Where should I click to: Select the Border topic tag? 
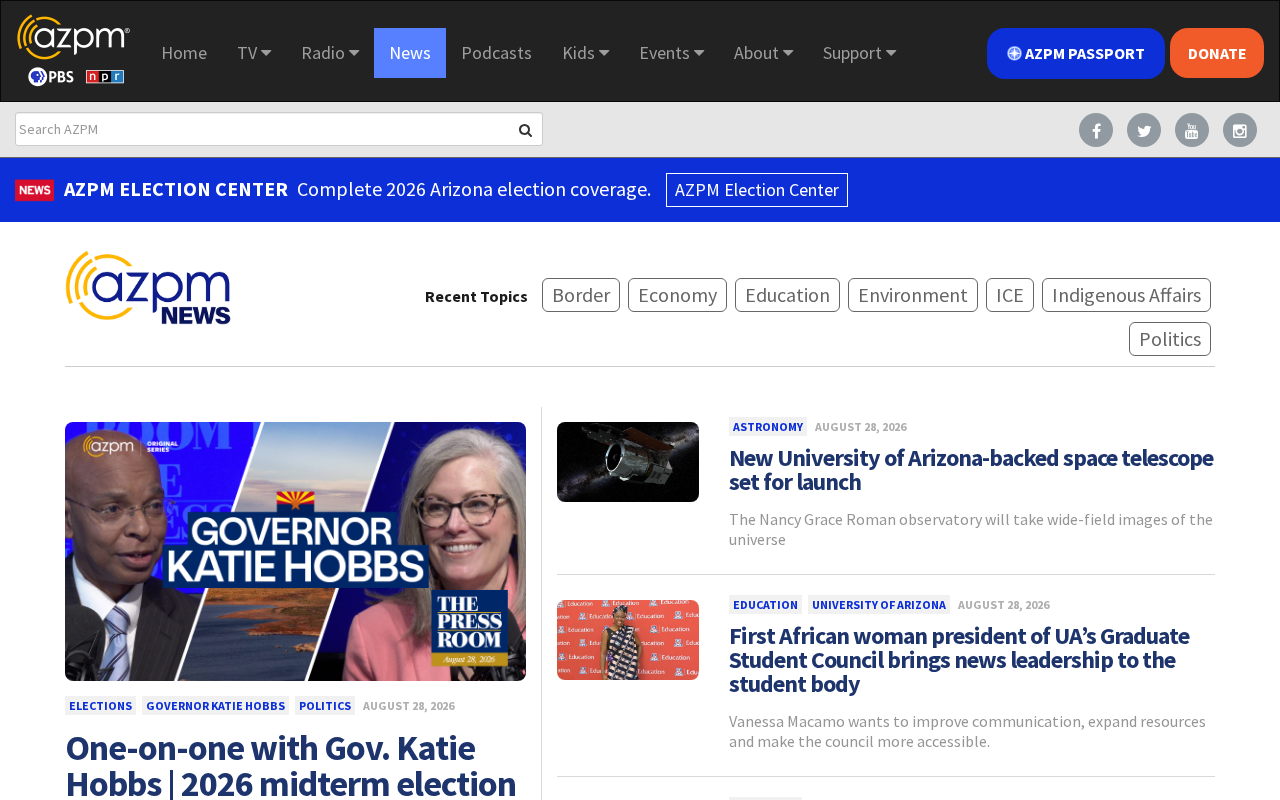(581, 295)
